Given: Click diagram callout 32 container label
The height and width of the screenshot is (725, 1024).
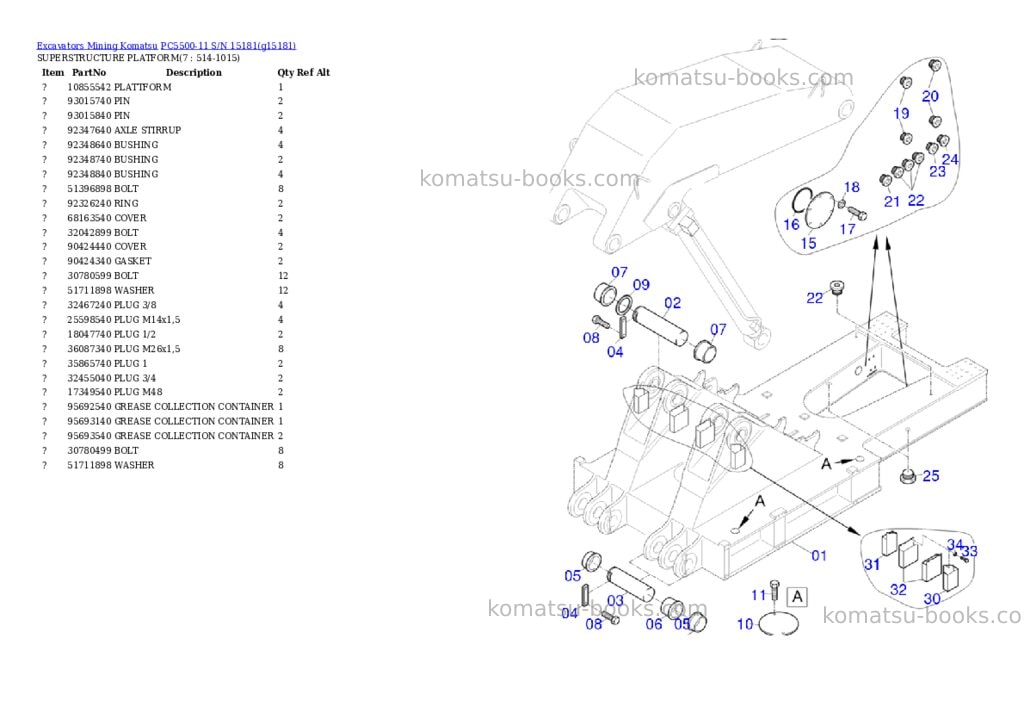Looking at the screenshot, I should pos(899,590).
